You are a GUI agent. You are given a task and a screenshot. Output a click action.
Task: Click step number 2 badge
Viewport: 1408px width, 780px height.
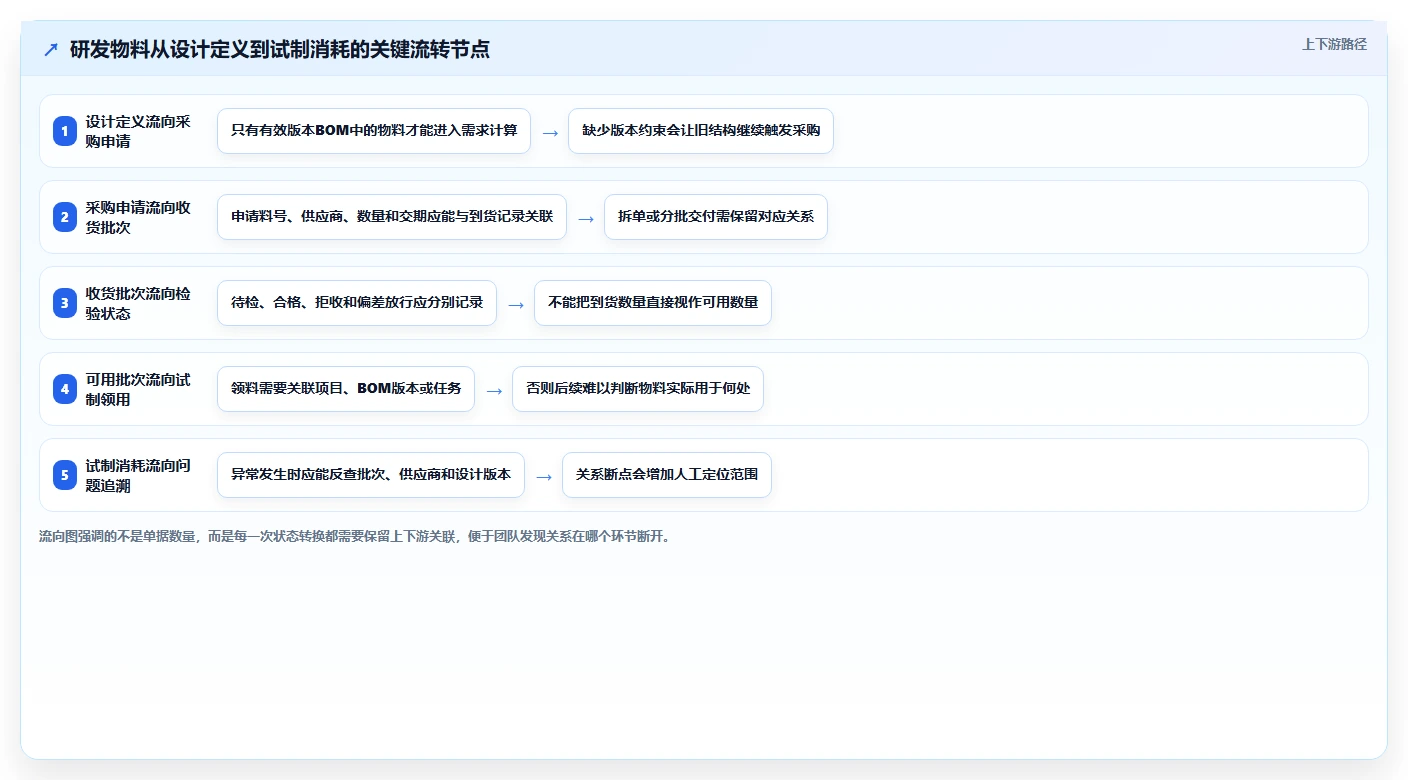[65, 217]
